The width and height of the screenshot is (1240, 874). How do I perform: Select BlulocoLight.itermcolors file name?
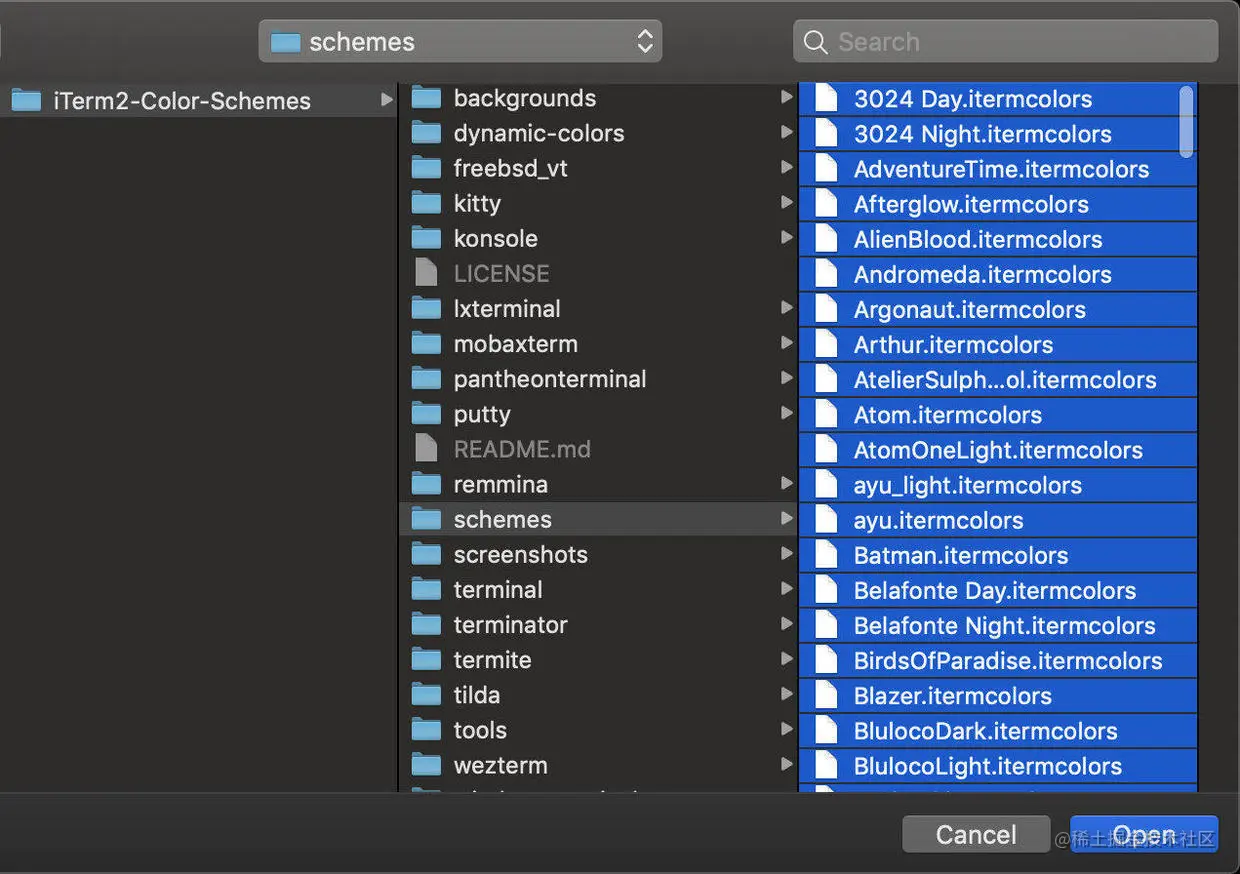pyautogui.click(x=988, y=766)
